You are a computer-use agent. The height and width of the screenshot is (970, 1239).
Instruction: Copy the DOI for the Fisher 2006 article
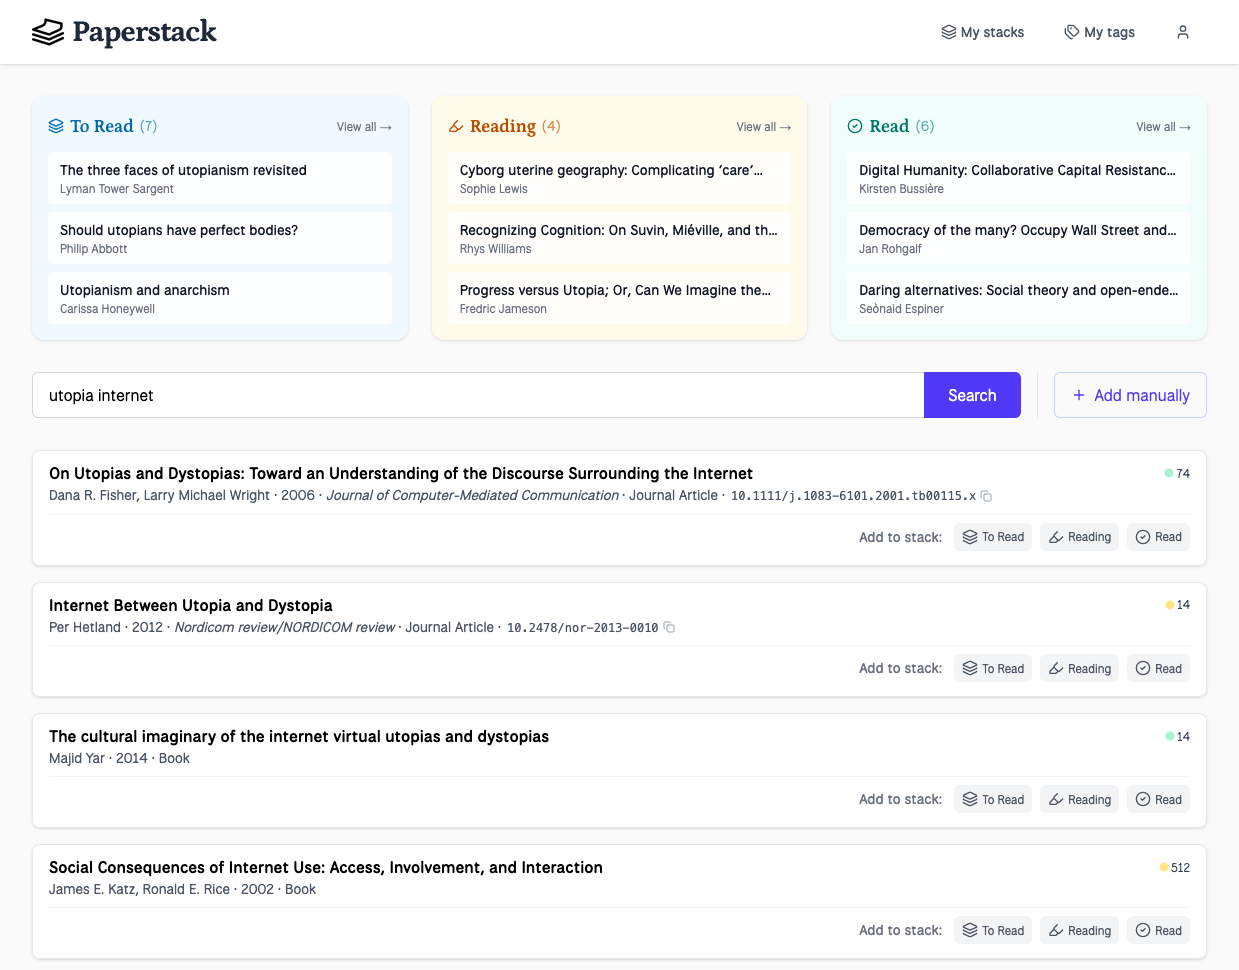click(987, 496)
